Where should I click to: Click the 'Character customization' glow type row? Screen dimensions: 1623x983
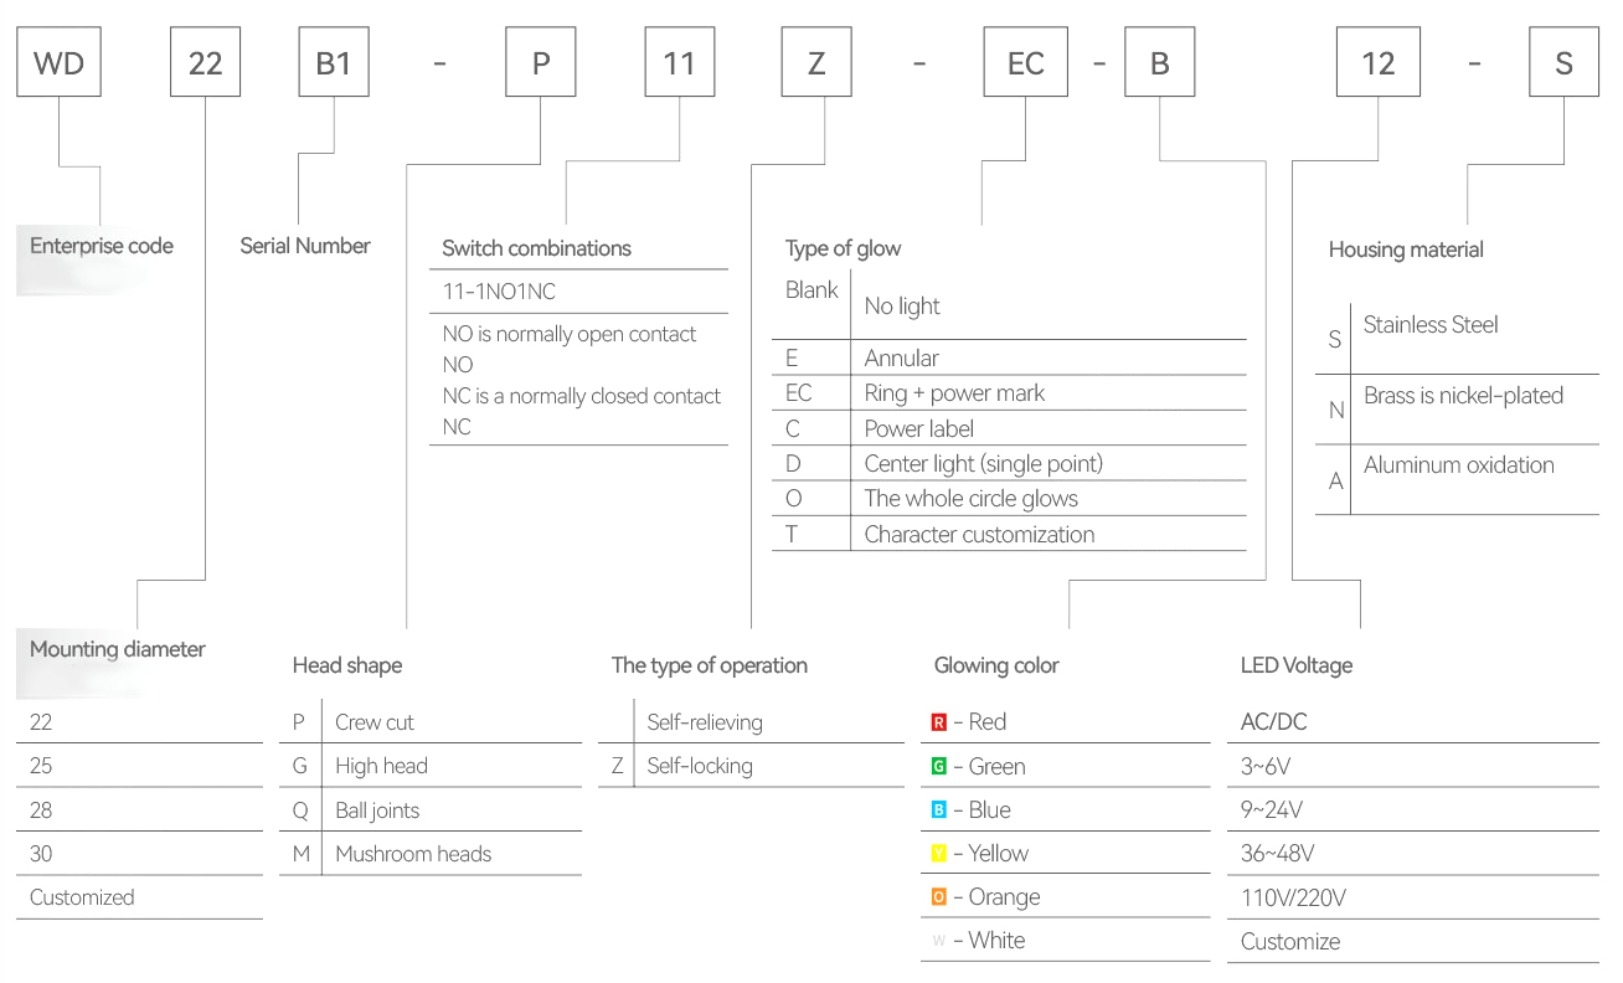point(979,535)
